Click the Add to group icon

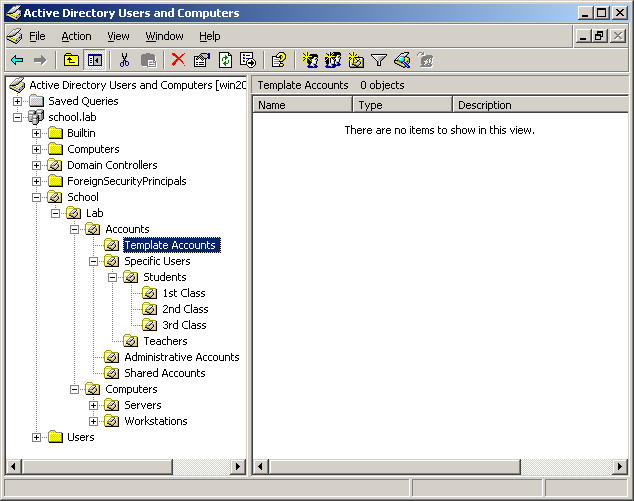click(x=425, y=60)
